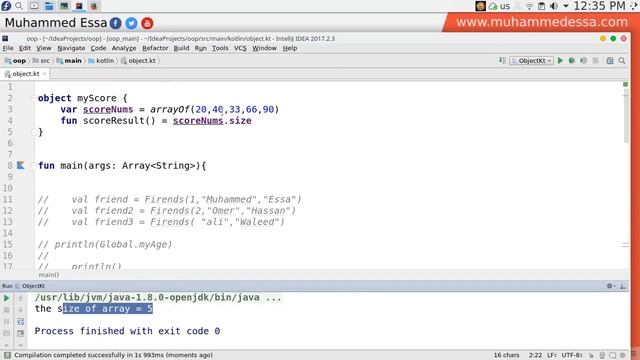
Task: Click the Kotlin run gutter icon beside main
Action: tap(21, 165)
